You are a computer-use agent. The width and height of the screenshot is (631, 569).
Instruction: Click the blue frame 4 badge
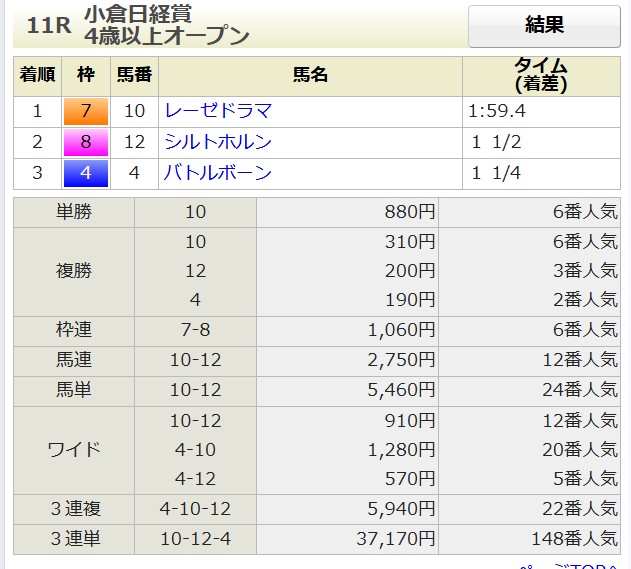85,173
